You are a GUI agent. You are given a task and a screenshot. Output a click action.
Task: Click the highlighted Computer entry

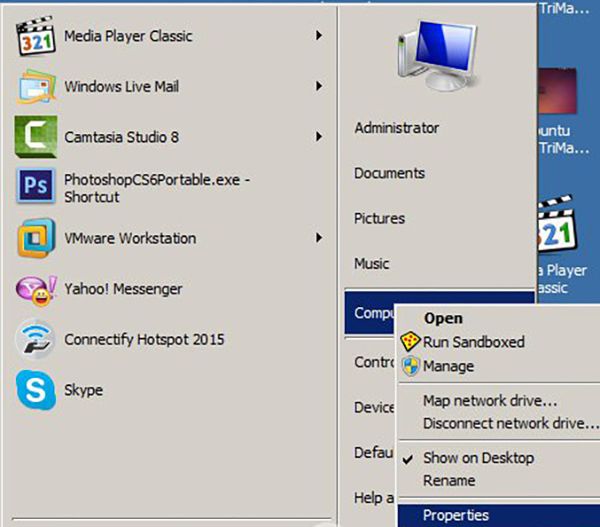click(x=370, y=313)
